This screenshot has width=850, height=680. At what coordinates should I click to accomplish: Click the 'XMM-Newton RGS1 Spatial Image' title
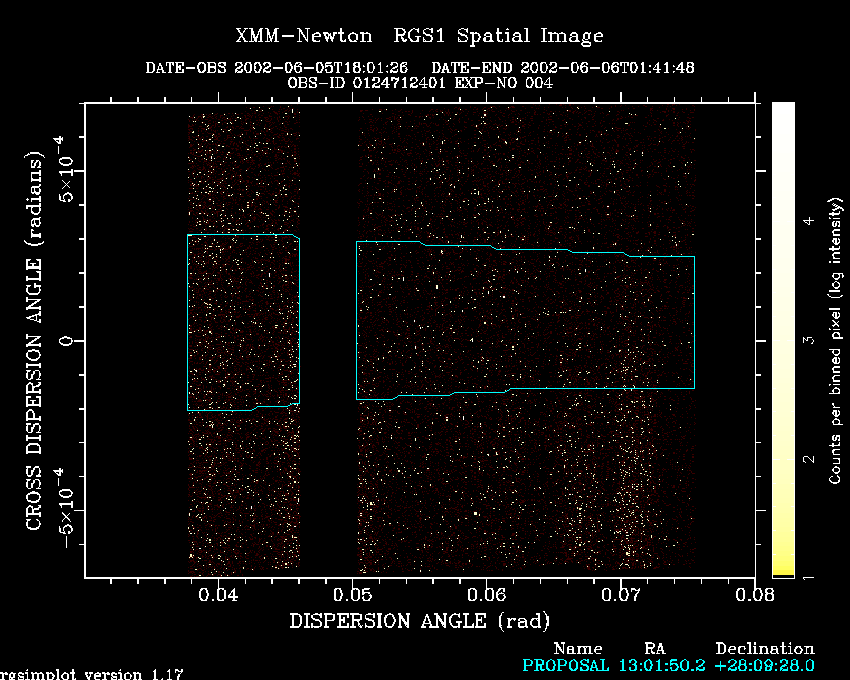(419, 36)
